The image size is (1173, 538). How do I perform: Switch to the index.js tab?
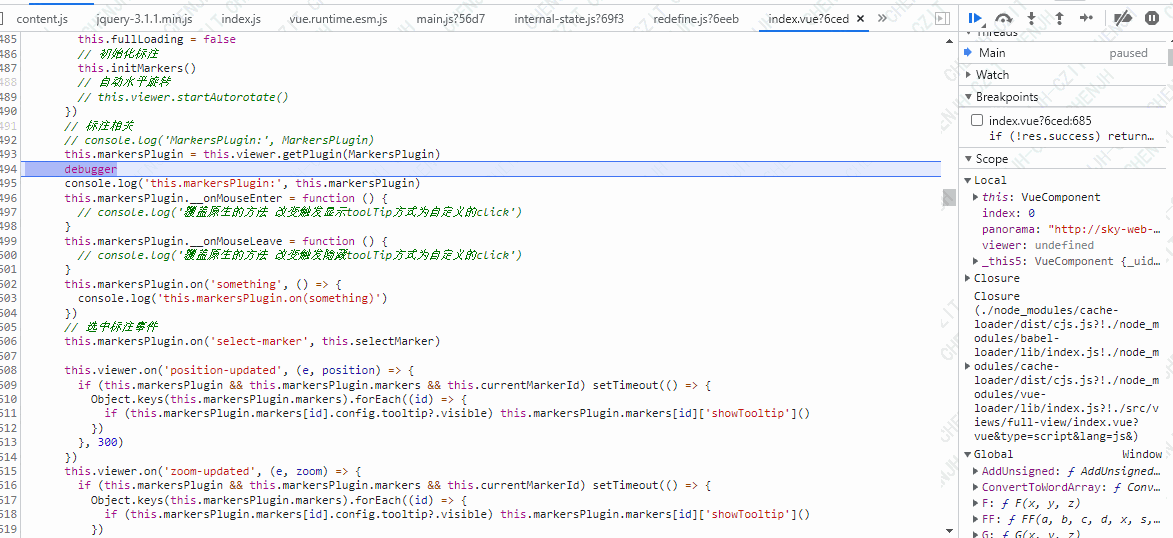[x=243, y=19]
